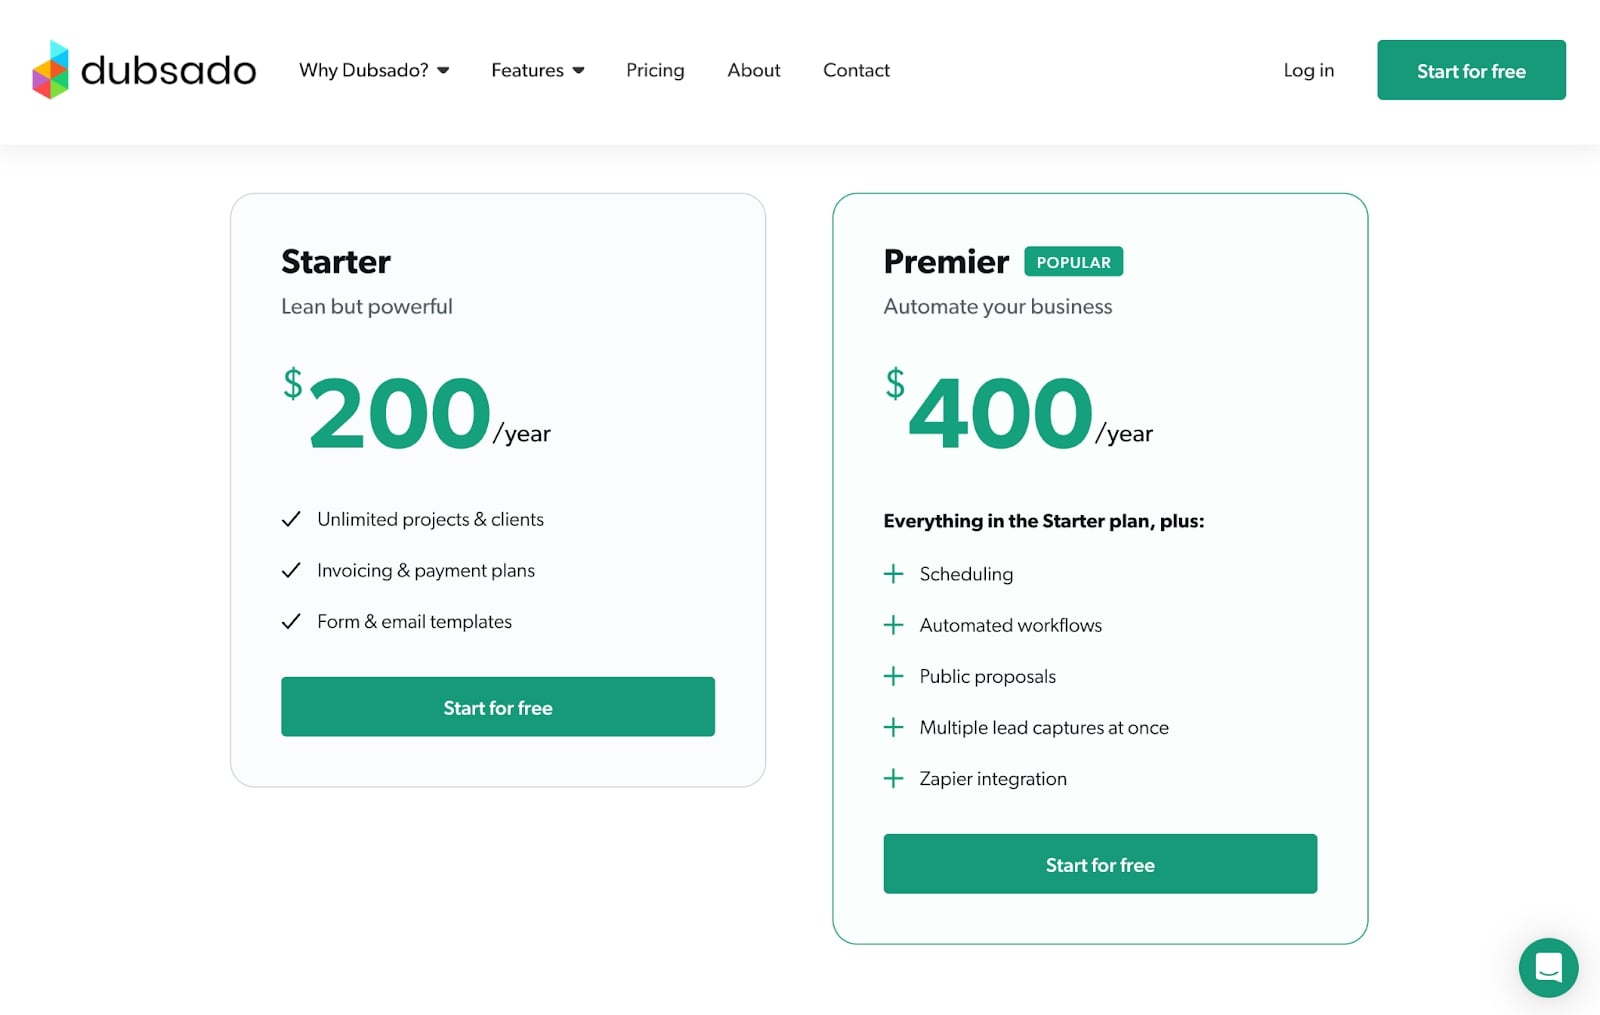Click the plus icon beside Scheduling
1600x1015 pixels.
coord(893,574)
